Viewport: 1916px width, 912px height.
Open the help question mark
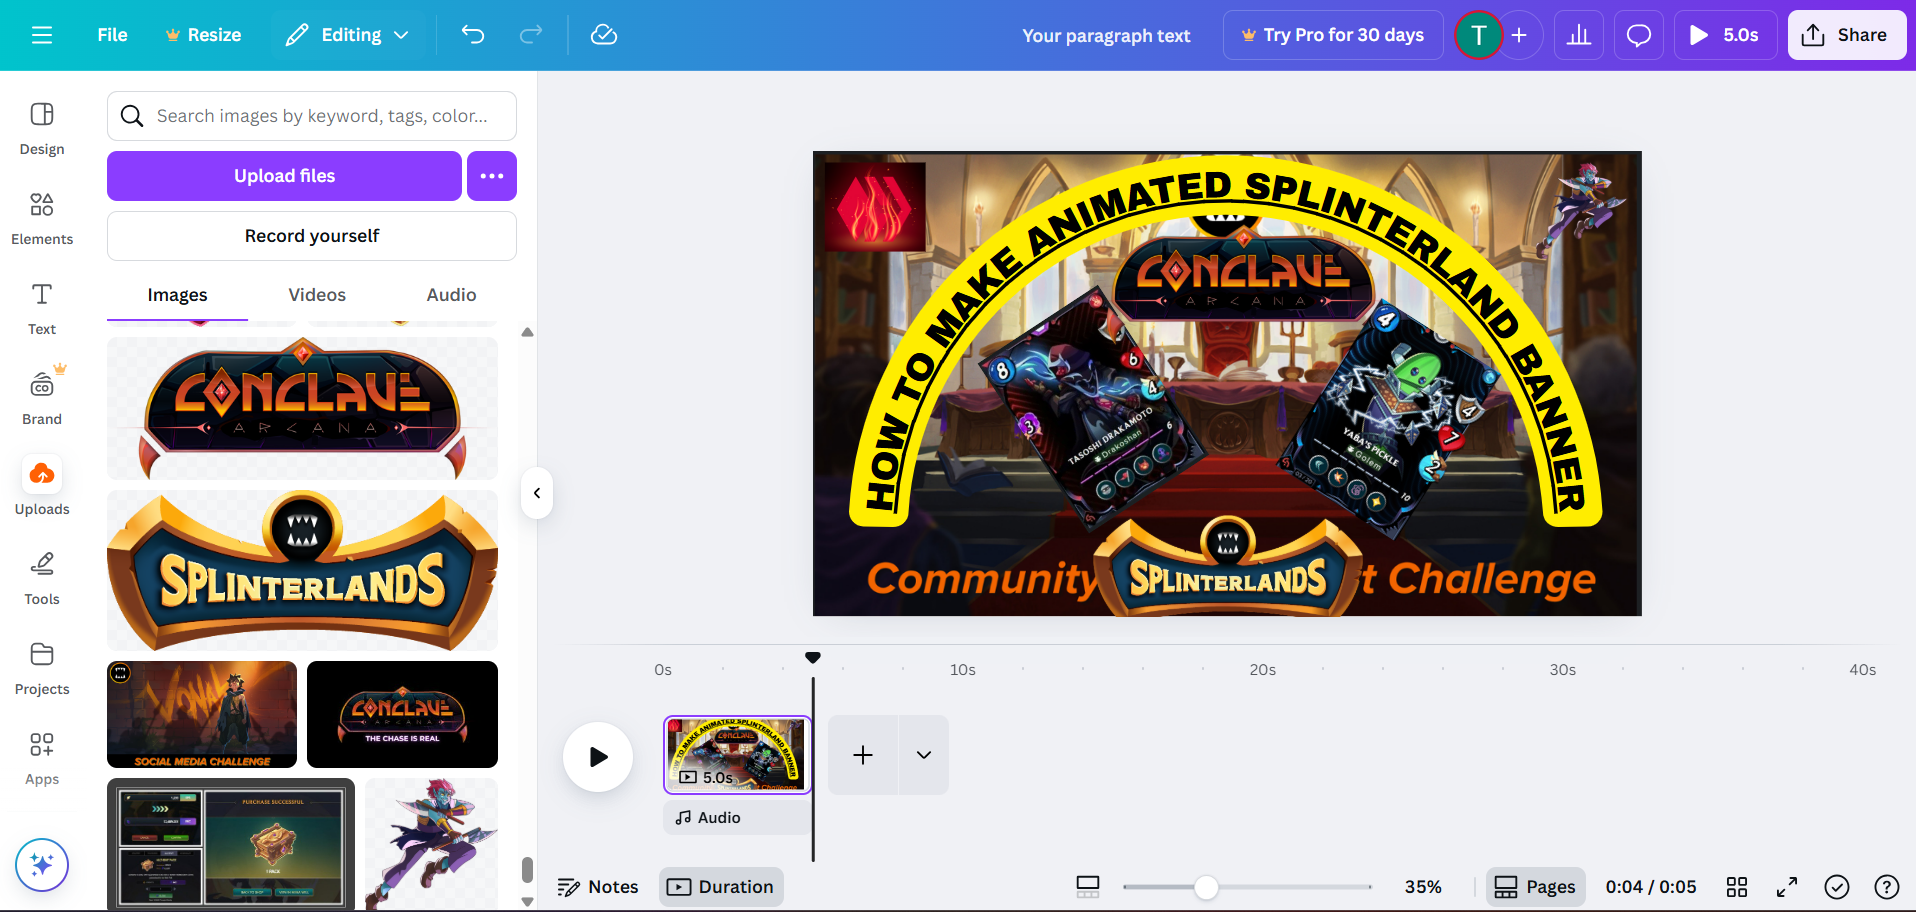[x=1887, y=887]
